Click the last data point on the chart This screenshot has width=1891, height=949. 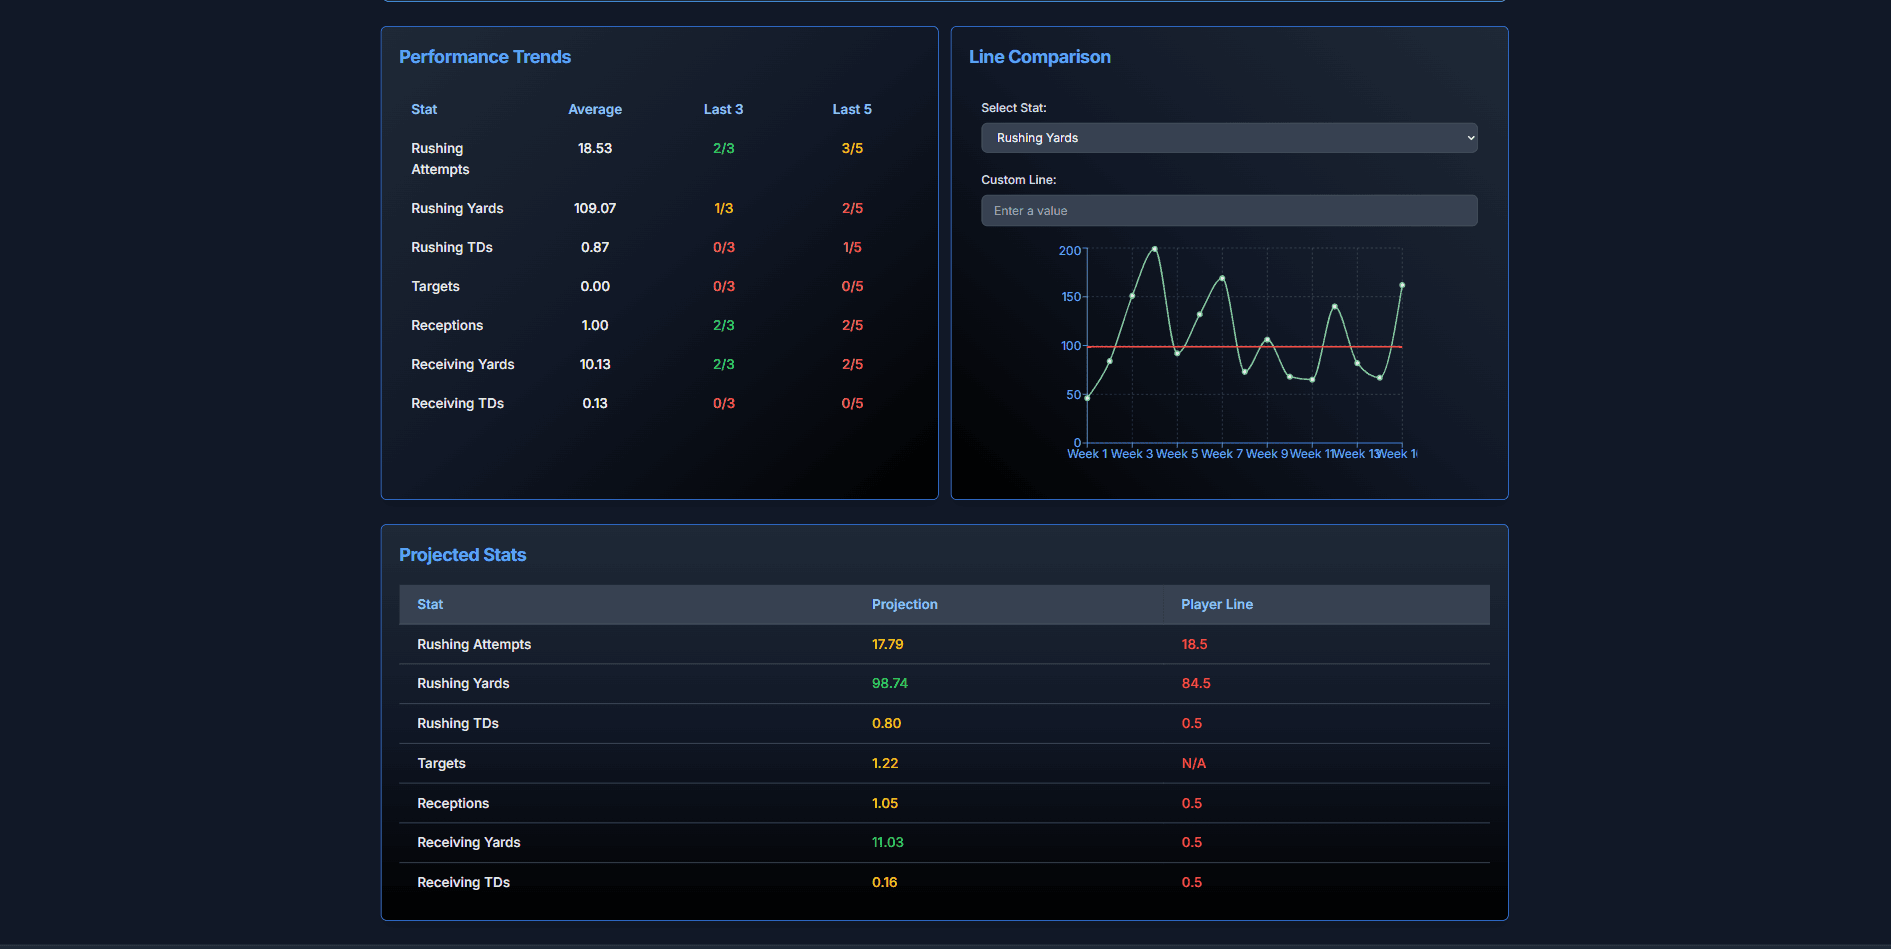pos(1402,286)
